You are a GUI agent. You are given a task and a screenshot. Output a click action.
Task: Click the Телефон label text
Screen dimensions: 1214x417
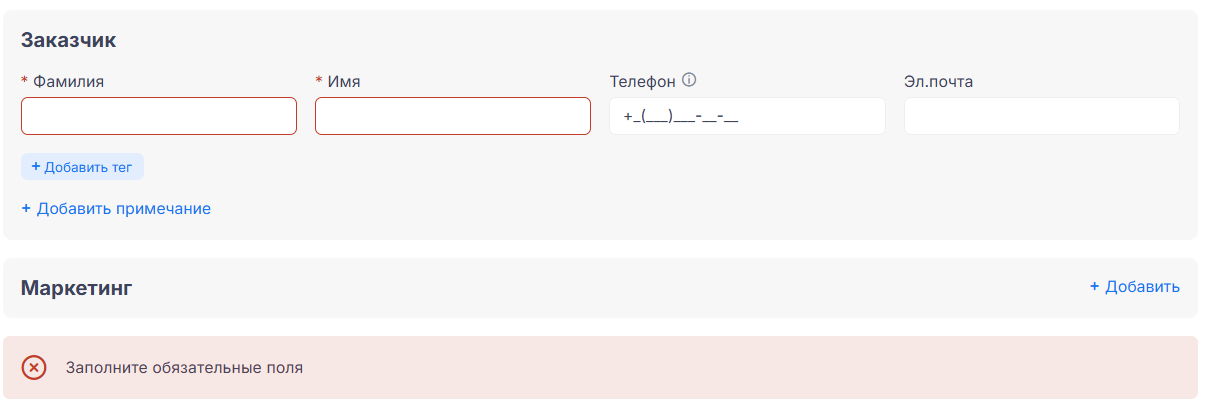(x=642, y=82)
